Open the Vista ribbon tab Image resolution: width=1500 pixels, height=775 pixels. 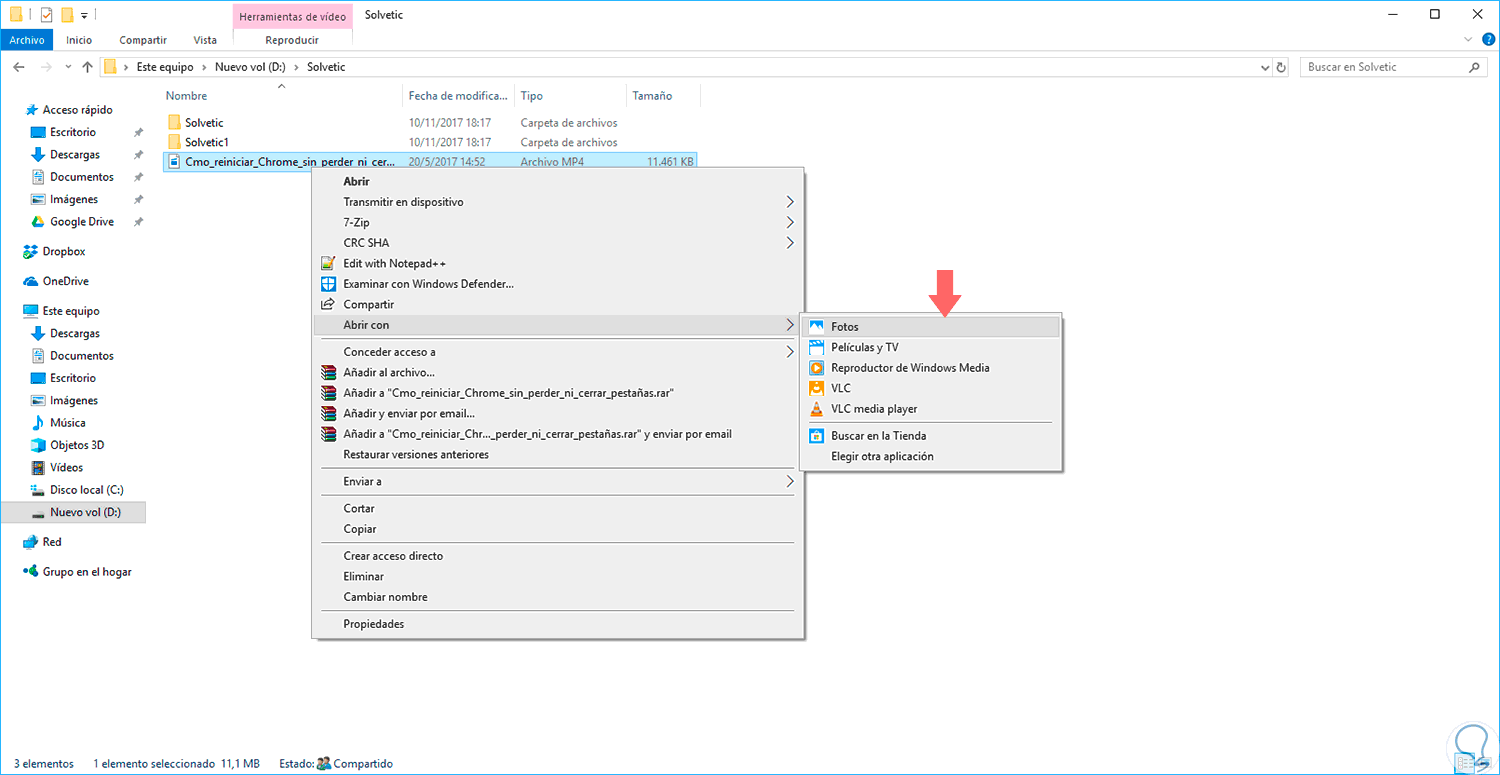pos(205,40)
